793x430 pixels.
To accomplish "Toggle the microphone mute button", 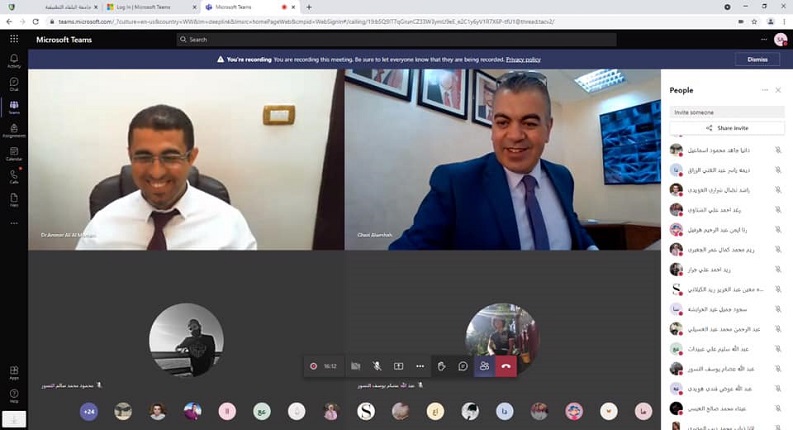I will (377, 366).
